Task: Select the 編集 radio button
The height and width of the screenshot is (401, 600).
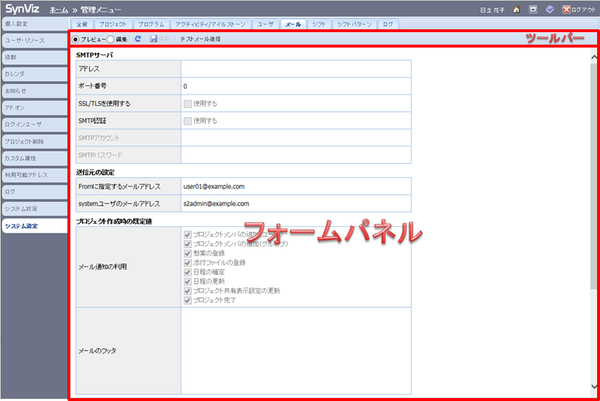Action: pos(110,39)
